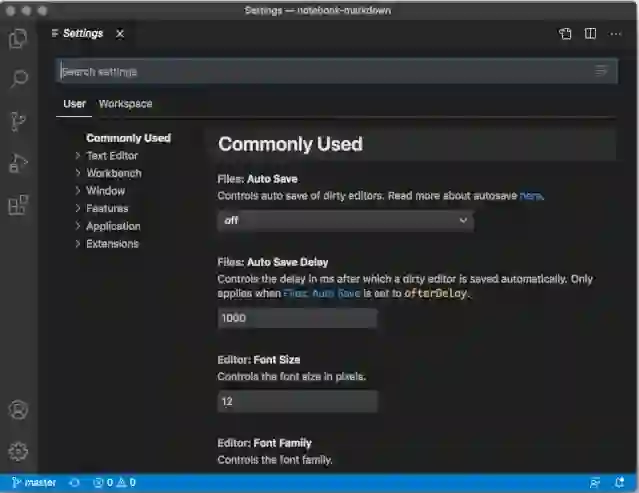The image size is (639, 493).
Task: Open the Accounts menu icon
Action: point(18,410)
